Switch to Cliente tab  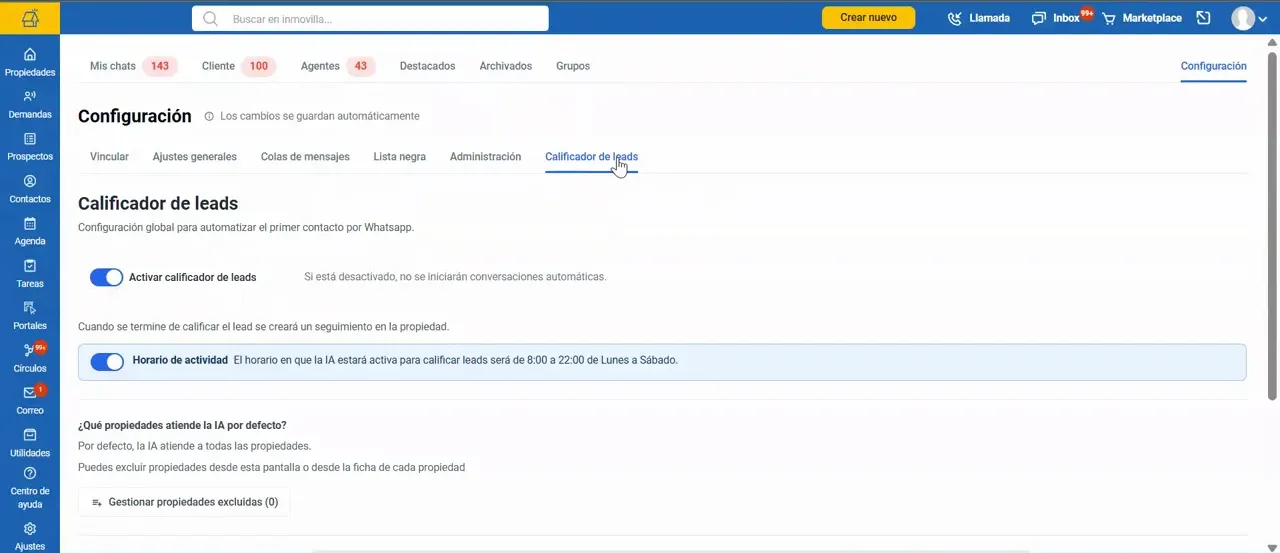click(x=218, y=66)
